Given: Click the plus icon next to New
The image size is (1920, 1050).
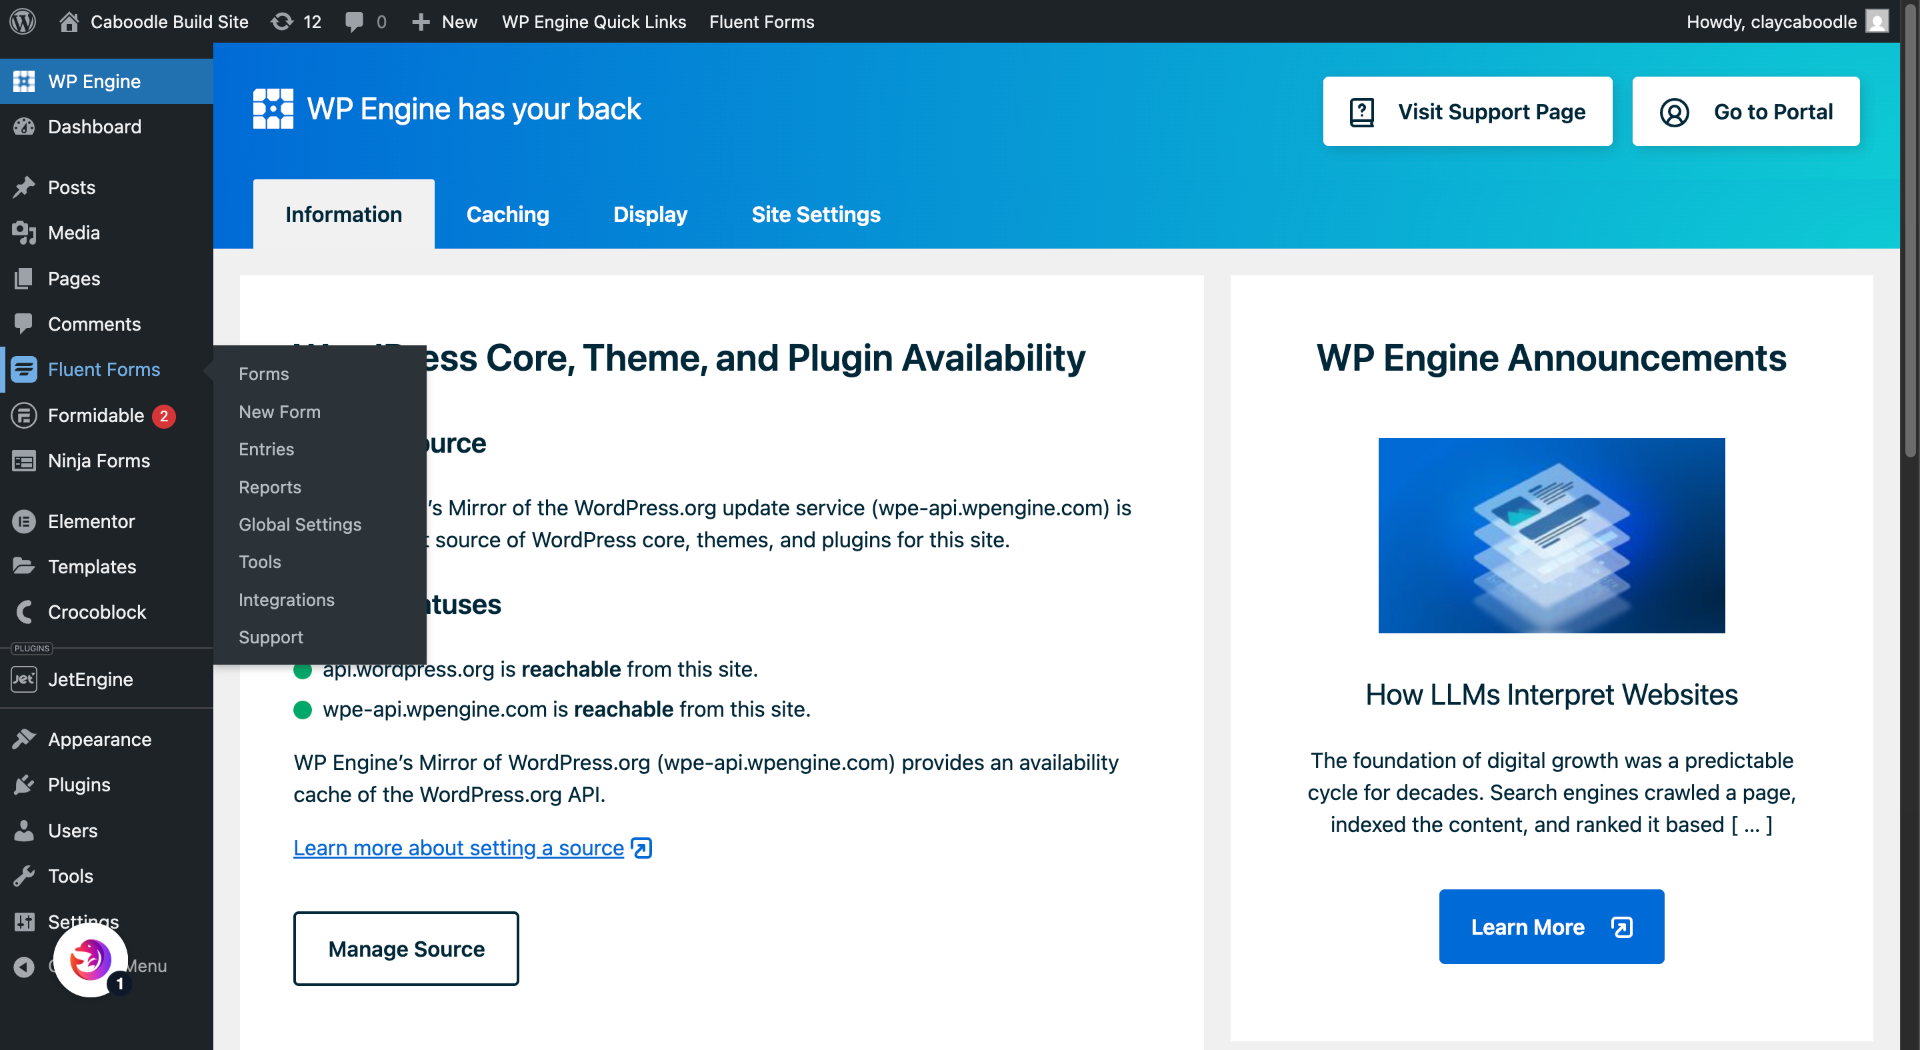Looking at the screenshot, I should tap(421, 21).
